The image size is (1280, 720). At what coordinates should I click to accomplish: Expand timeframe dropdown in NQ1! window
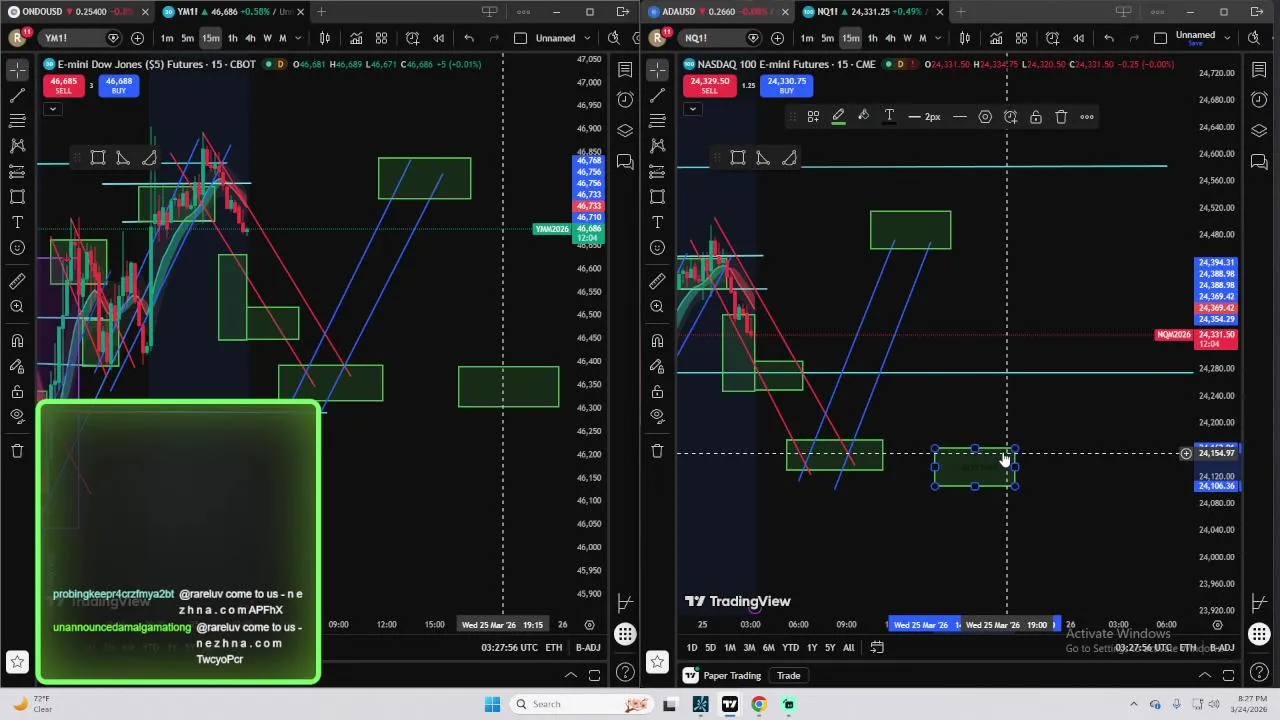pyautogui.click(x=937, y=38)
